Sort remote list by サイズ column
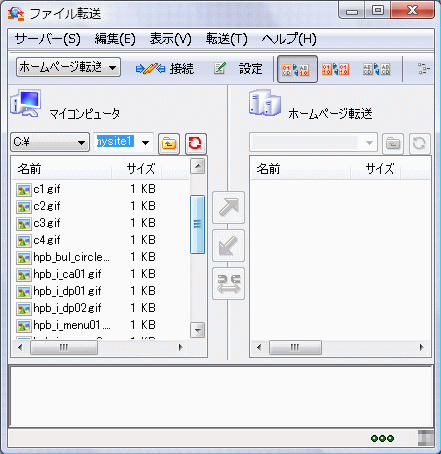The height and width of the screenshot is (454, 441). pyautogui.click(x=375, y=169)
